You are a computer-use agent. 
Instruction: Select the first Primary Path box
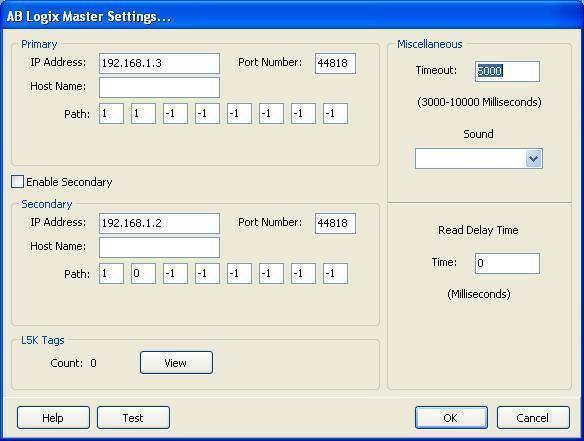(x=111, y=114)
